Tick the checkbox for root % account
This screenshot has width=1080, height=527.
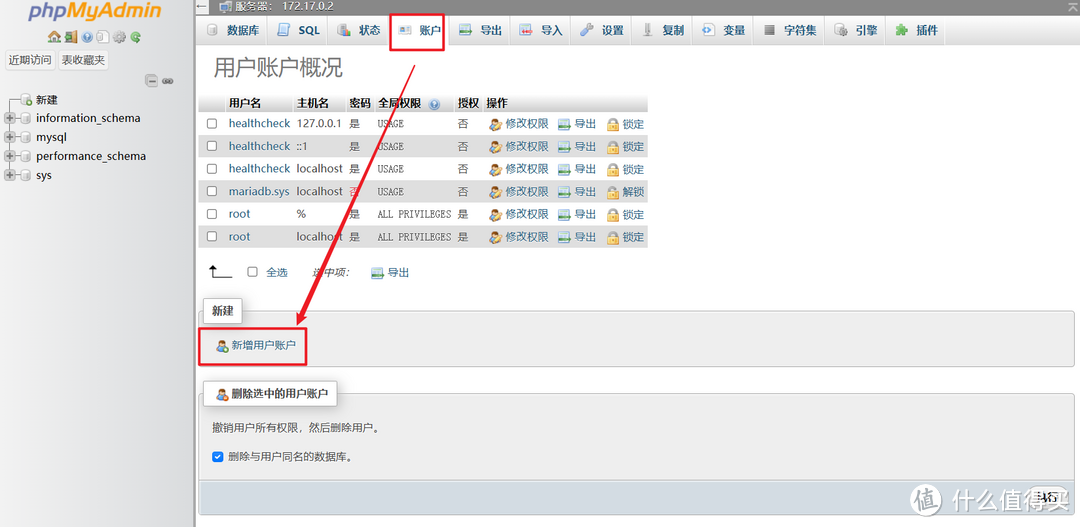coord(212,214)
